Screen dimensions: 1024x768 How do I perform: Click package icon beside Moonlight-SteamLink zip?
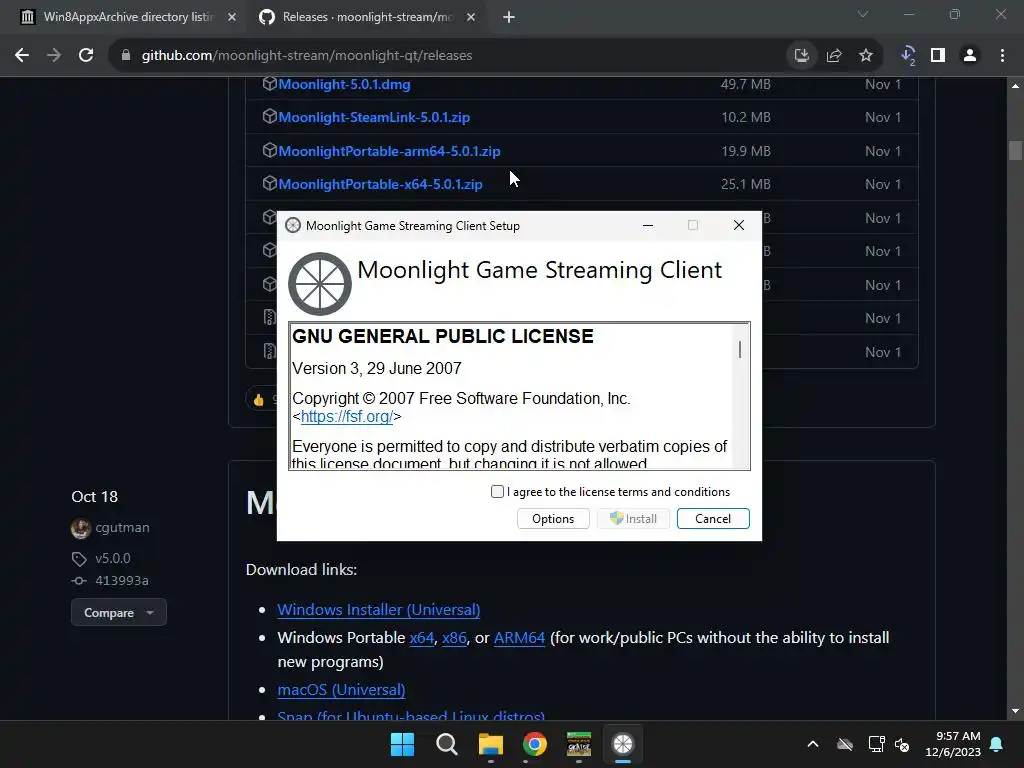click(x=269, y=116)
